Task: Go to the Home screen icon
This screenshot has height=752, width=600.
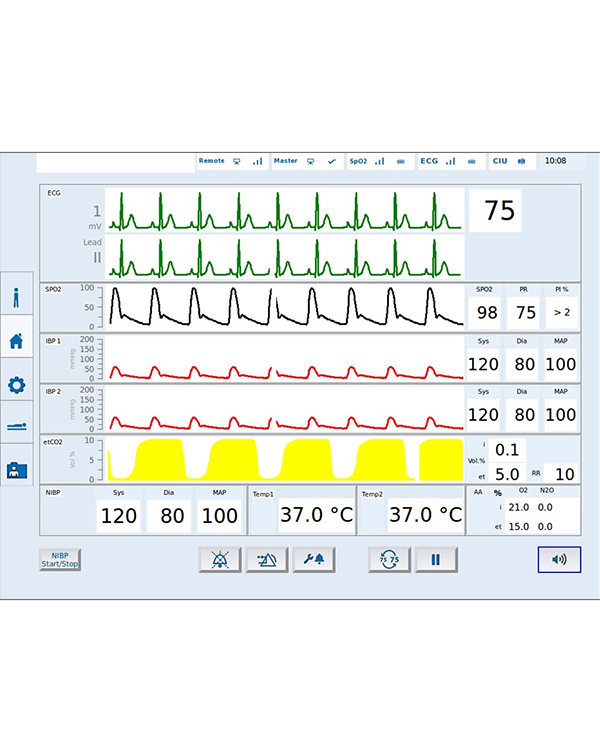Action: 16,341
